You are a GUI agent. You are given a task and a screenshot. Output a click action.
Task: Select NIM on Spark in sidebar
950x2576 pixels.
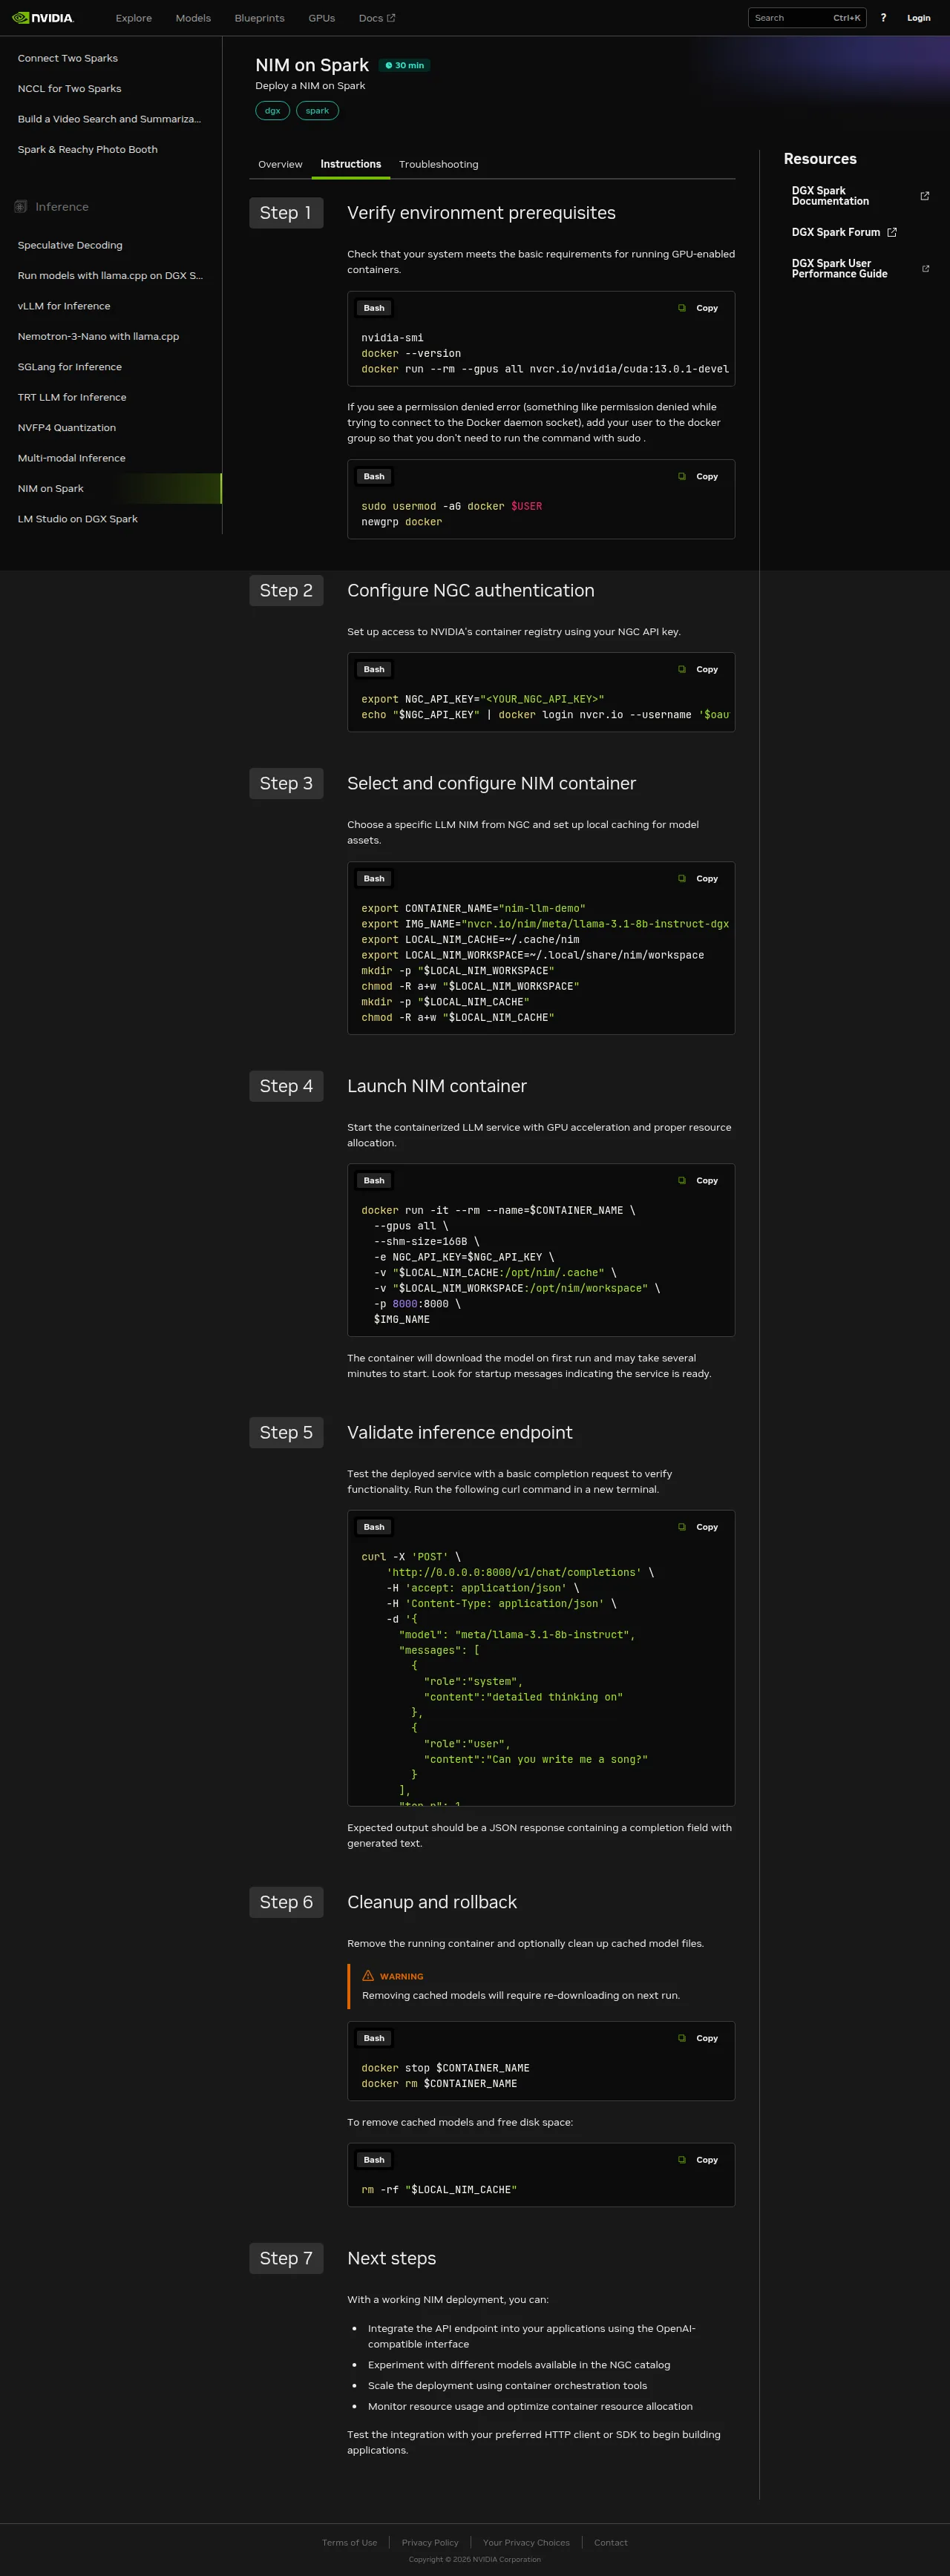coord(110,489)
